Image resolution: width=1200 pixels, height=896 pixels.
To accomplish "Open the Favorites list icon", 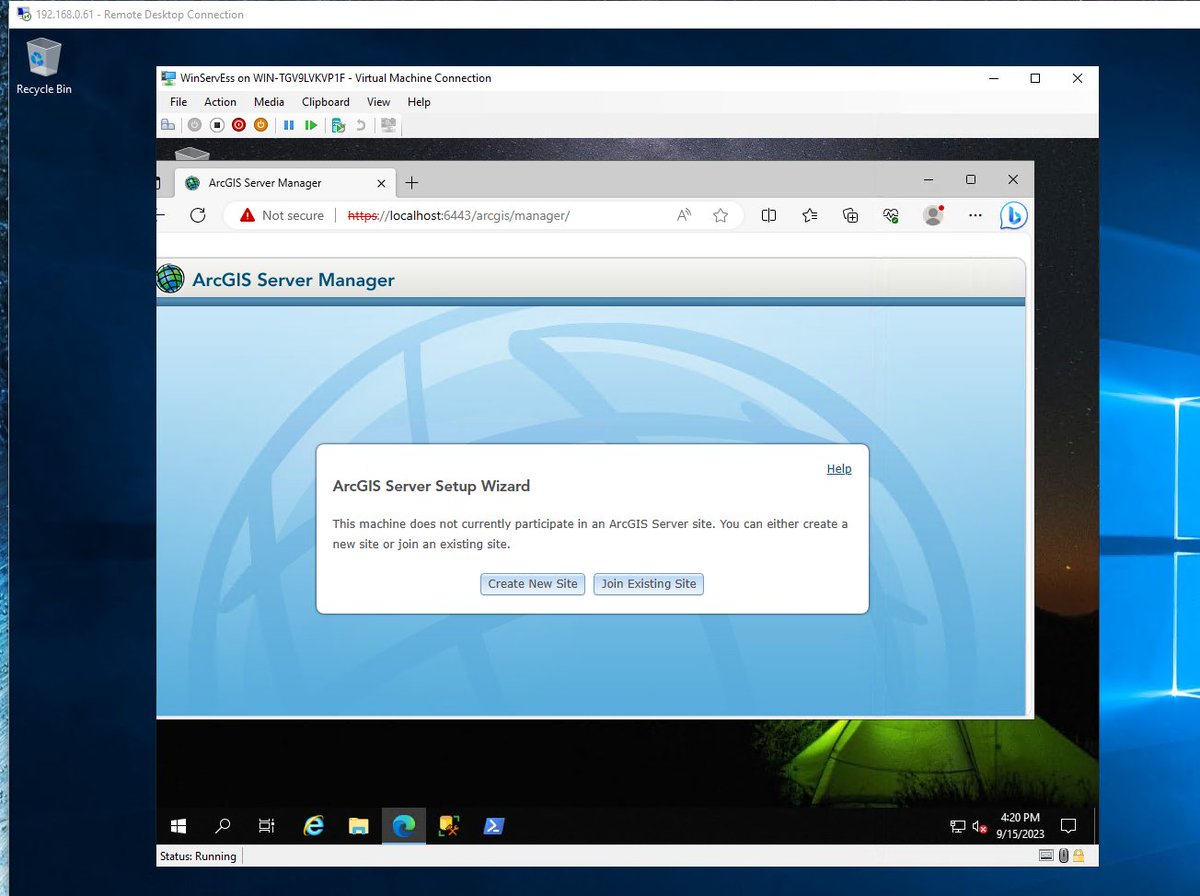I will click(810, 215).
